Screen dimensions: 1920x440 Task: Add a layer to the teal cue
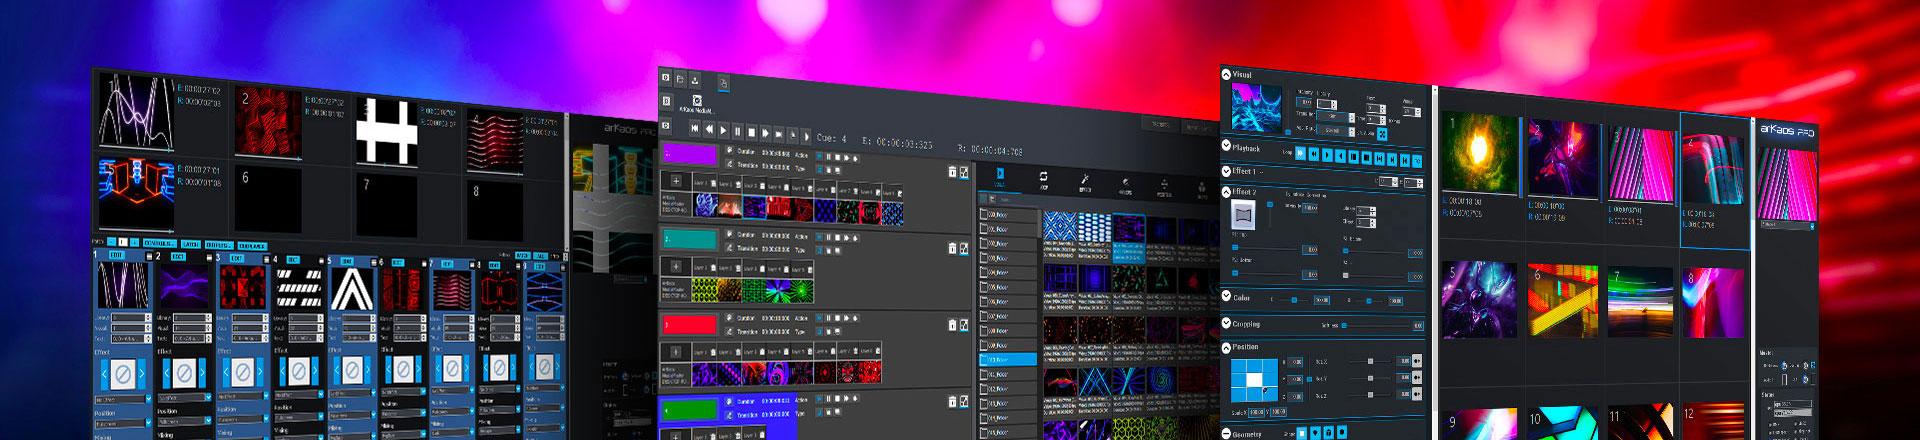tap(676, 266)
